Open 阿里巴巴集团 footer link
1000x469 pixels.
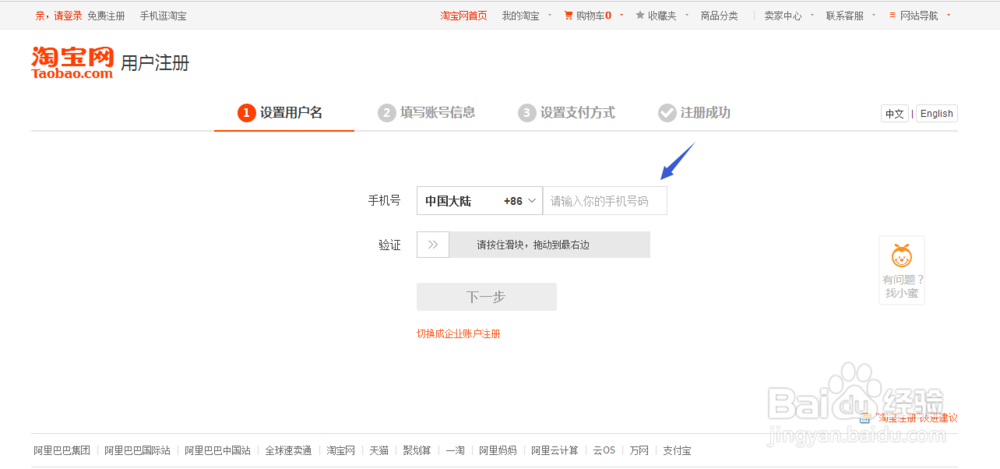click(62, 450)
